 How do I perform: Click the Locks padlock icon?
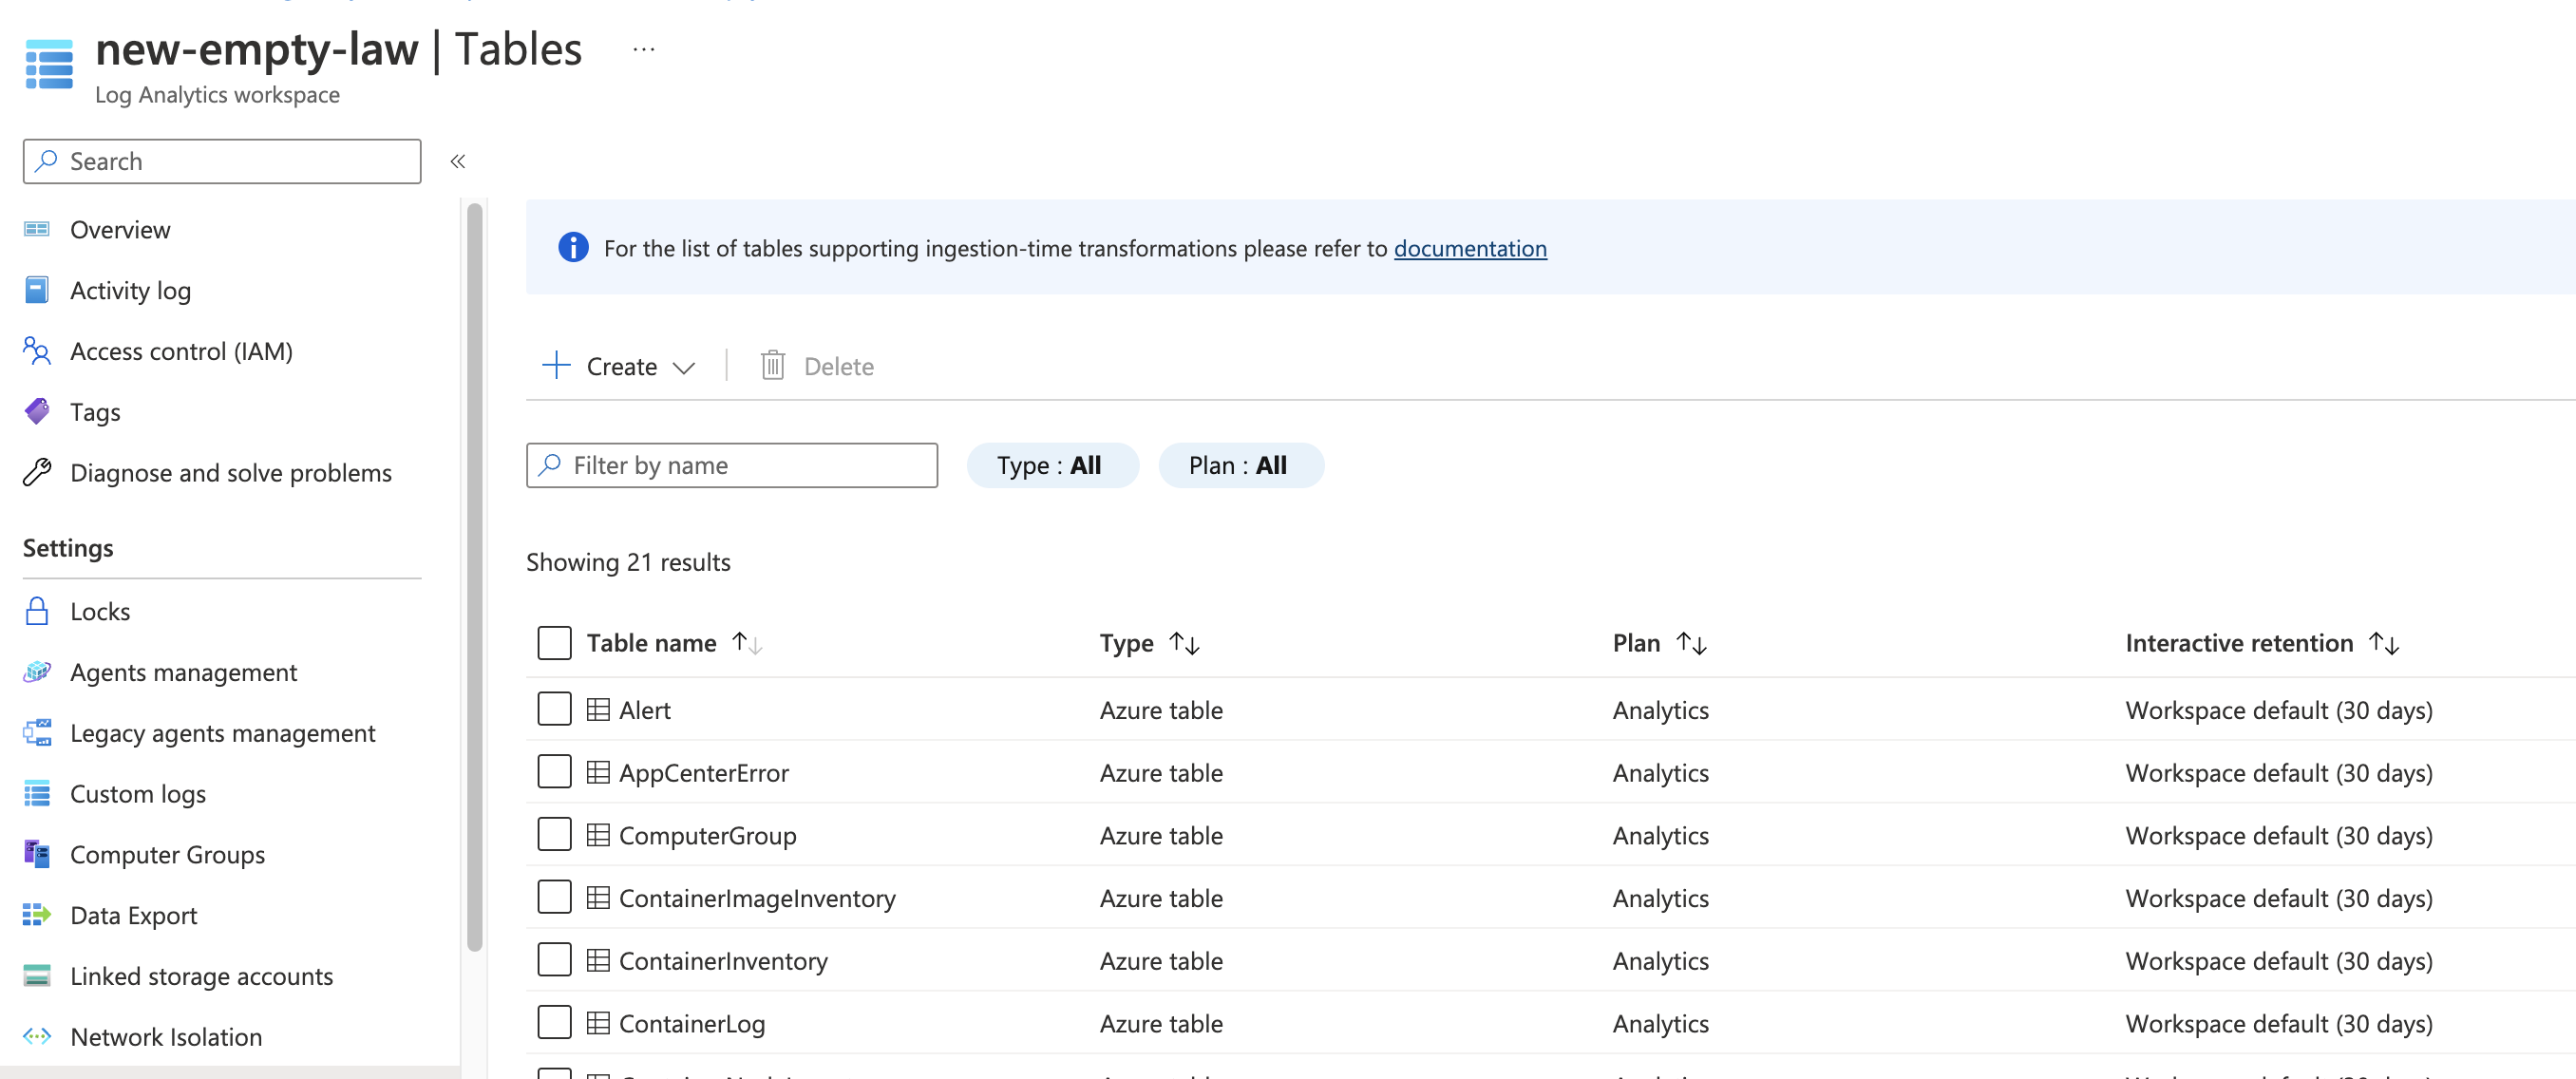(37, 611)
